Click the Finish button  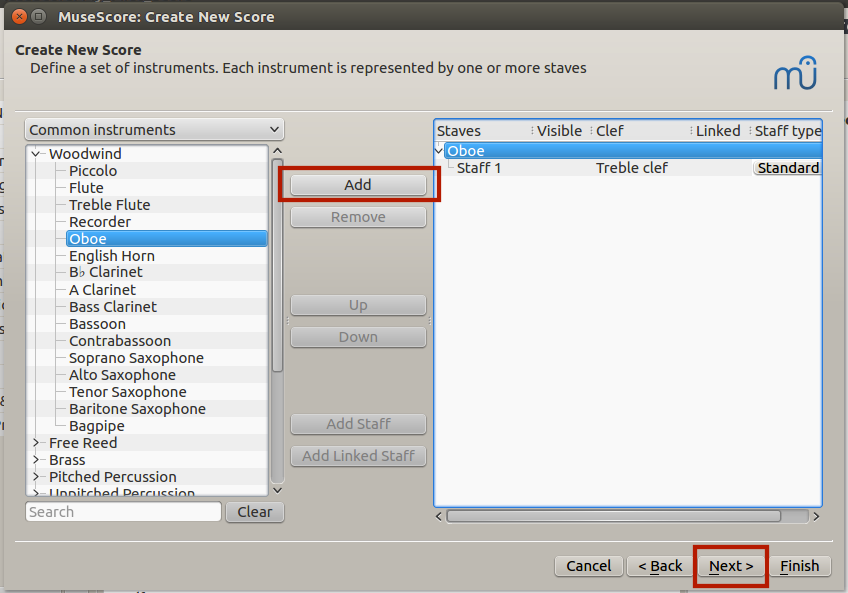coord(799,566)
